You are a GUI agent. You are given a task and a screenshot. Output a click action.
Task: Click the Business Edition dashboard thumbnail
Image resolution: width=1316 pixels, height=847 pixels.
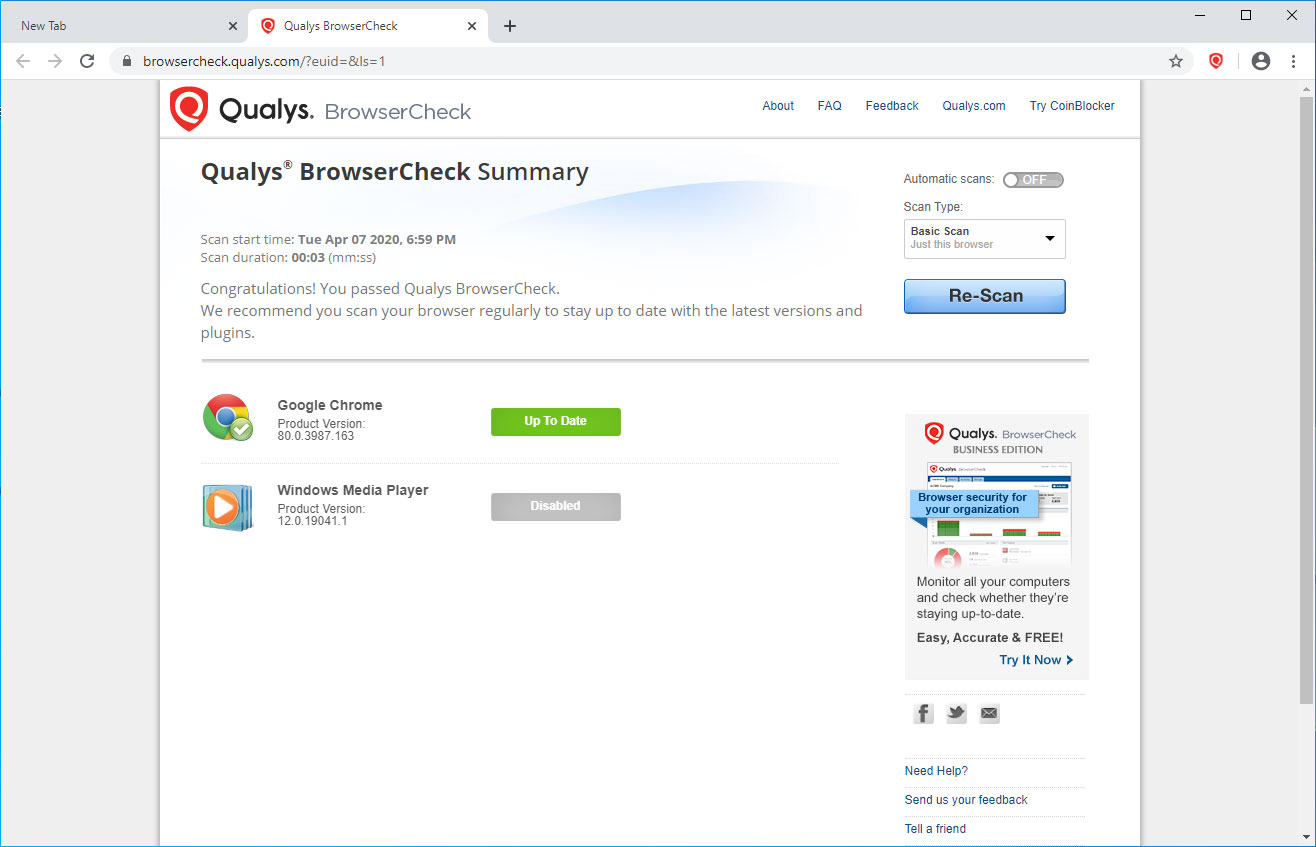tap(999, 514)
